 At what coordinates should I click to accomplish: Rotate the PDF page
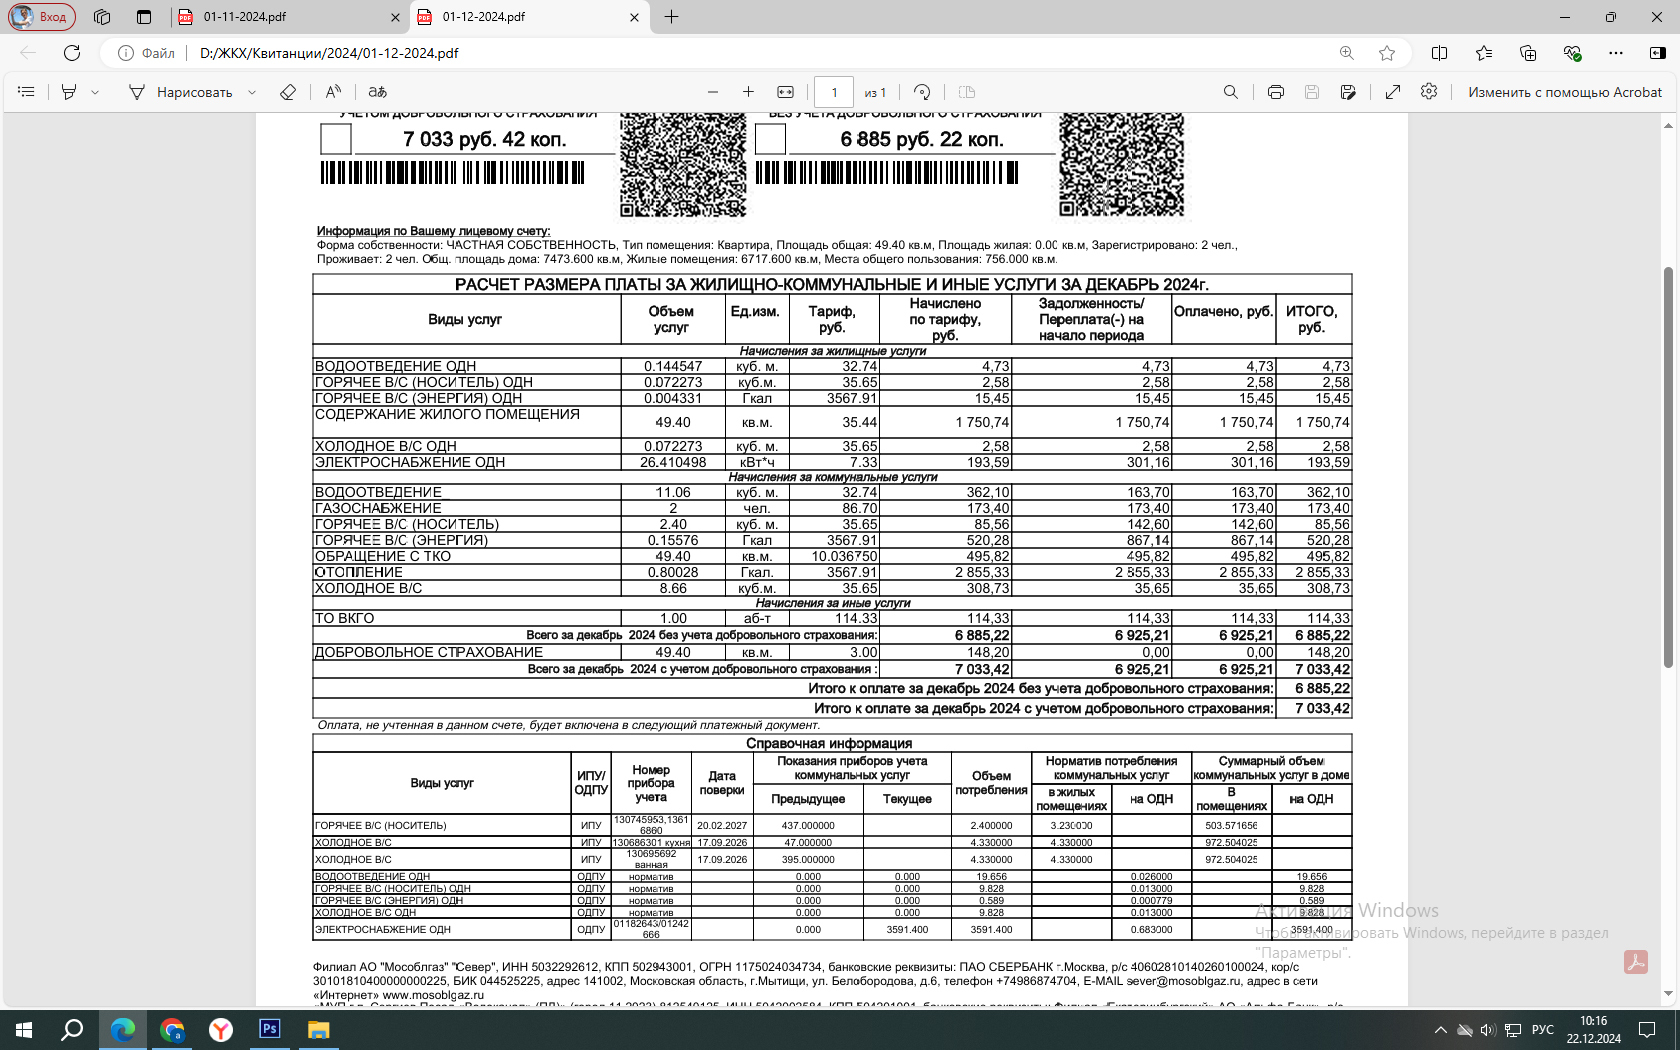coord(922,92)
